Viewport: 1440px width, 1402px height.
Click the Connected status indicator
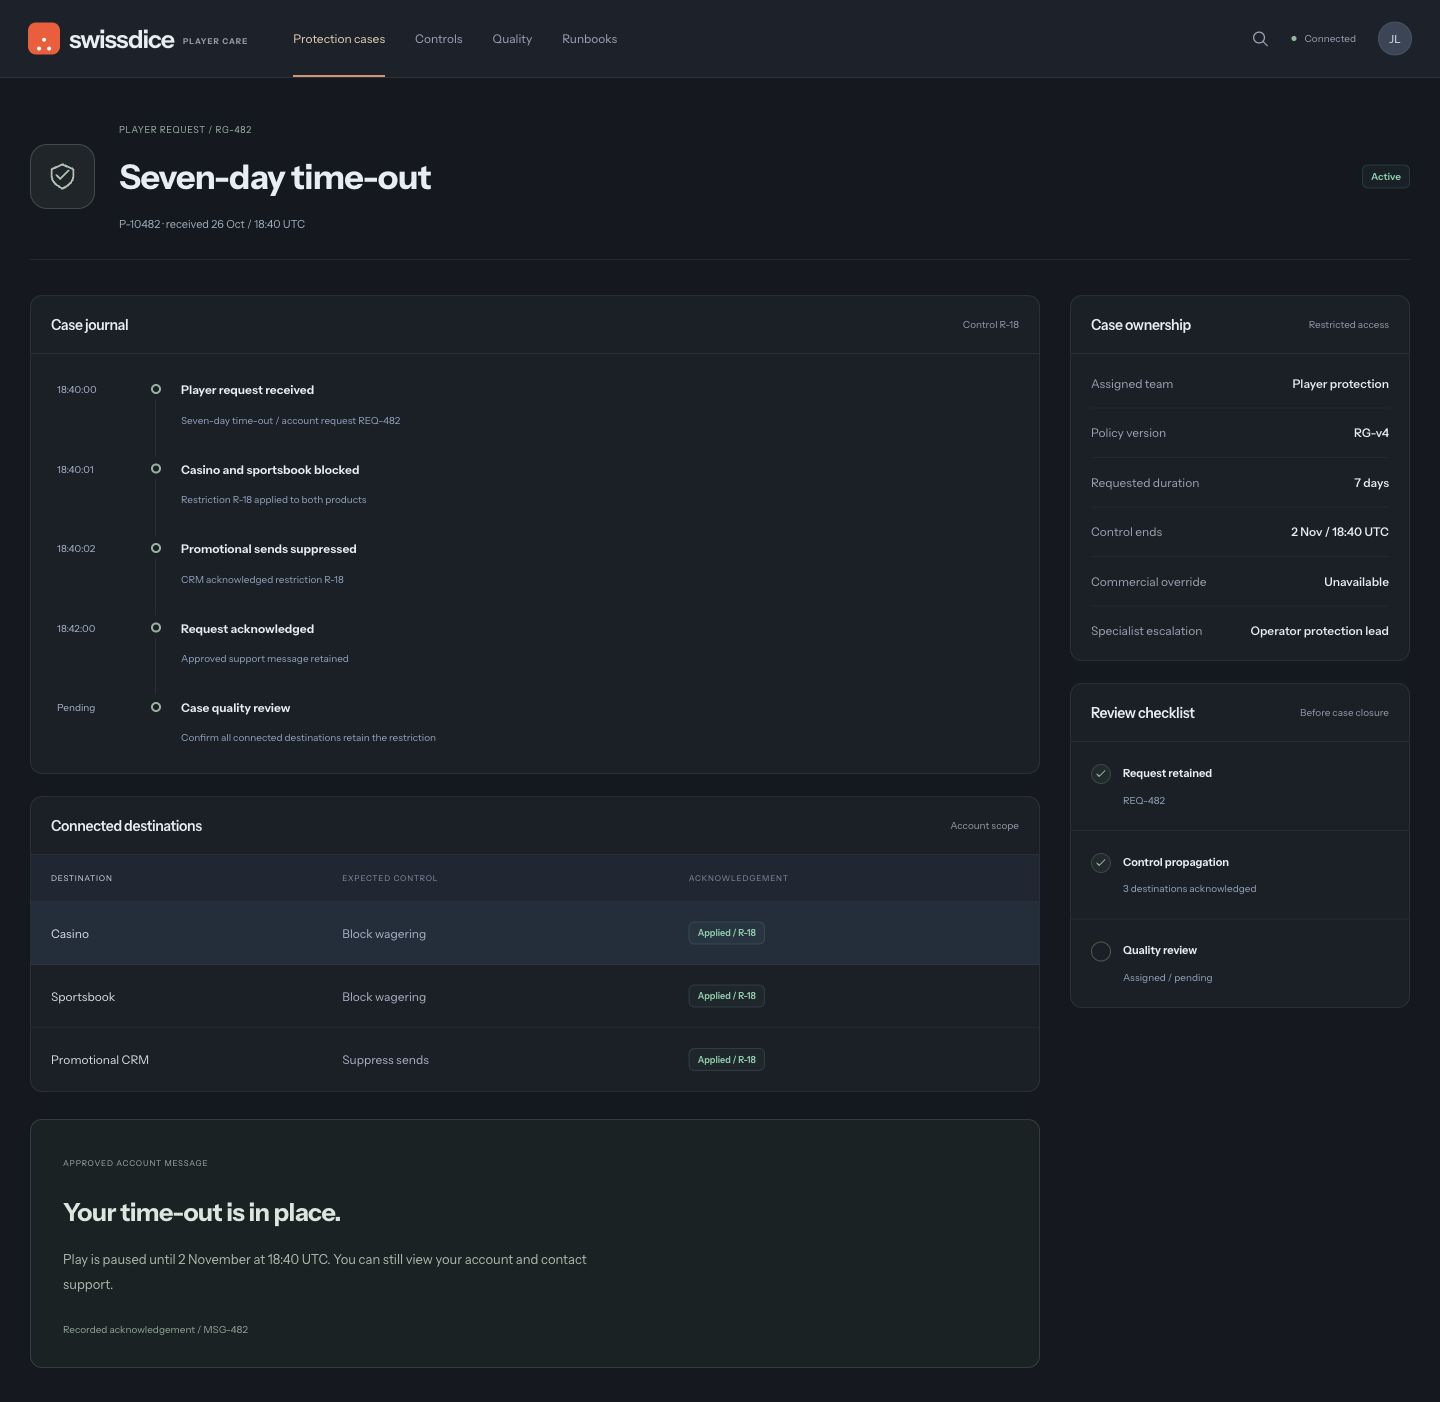tap(1324, 39)
